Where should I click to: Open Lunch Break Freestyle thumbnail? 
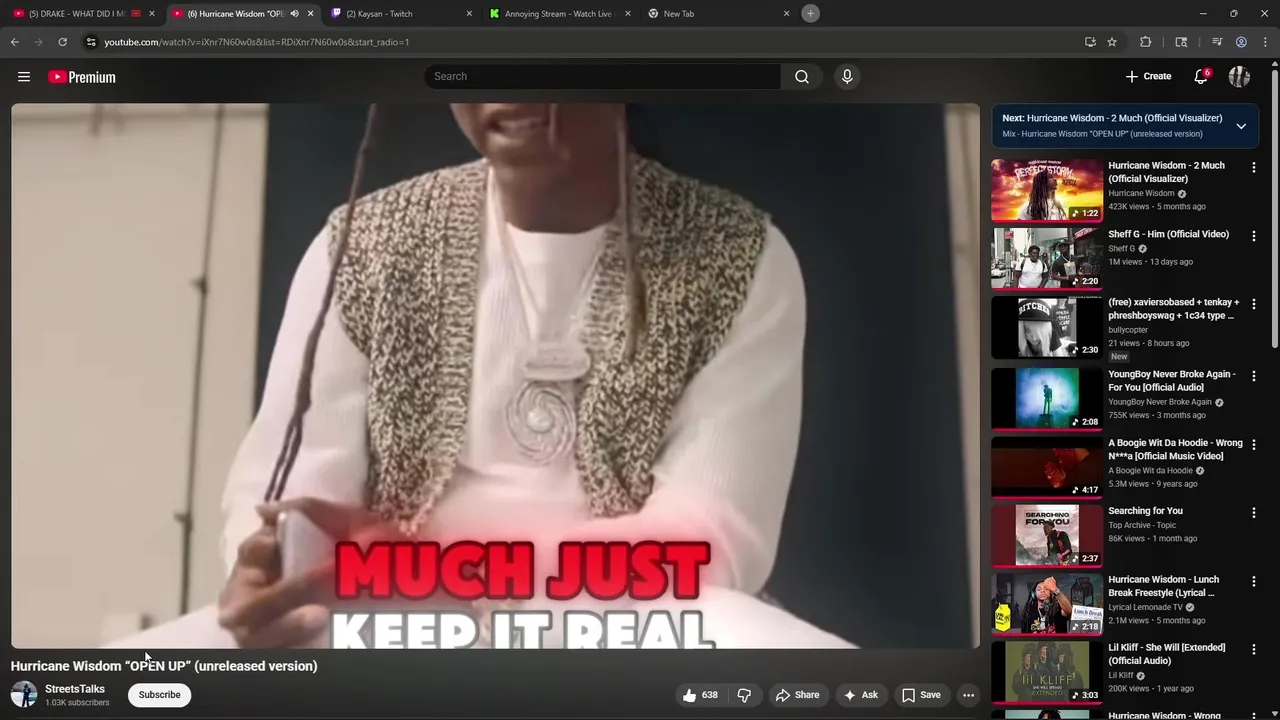[x=1047, y=604]
